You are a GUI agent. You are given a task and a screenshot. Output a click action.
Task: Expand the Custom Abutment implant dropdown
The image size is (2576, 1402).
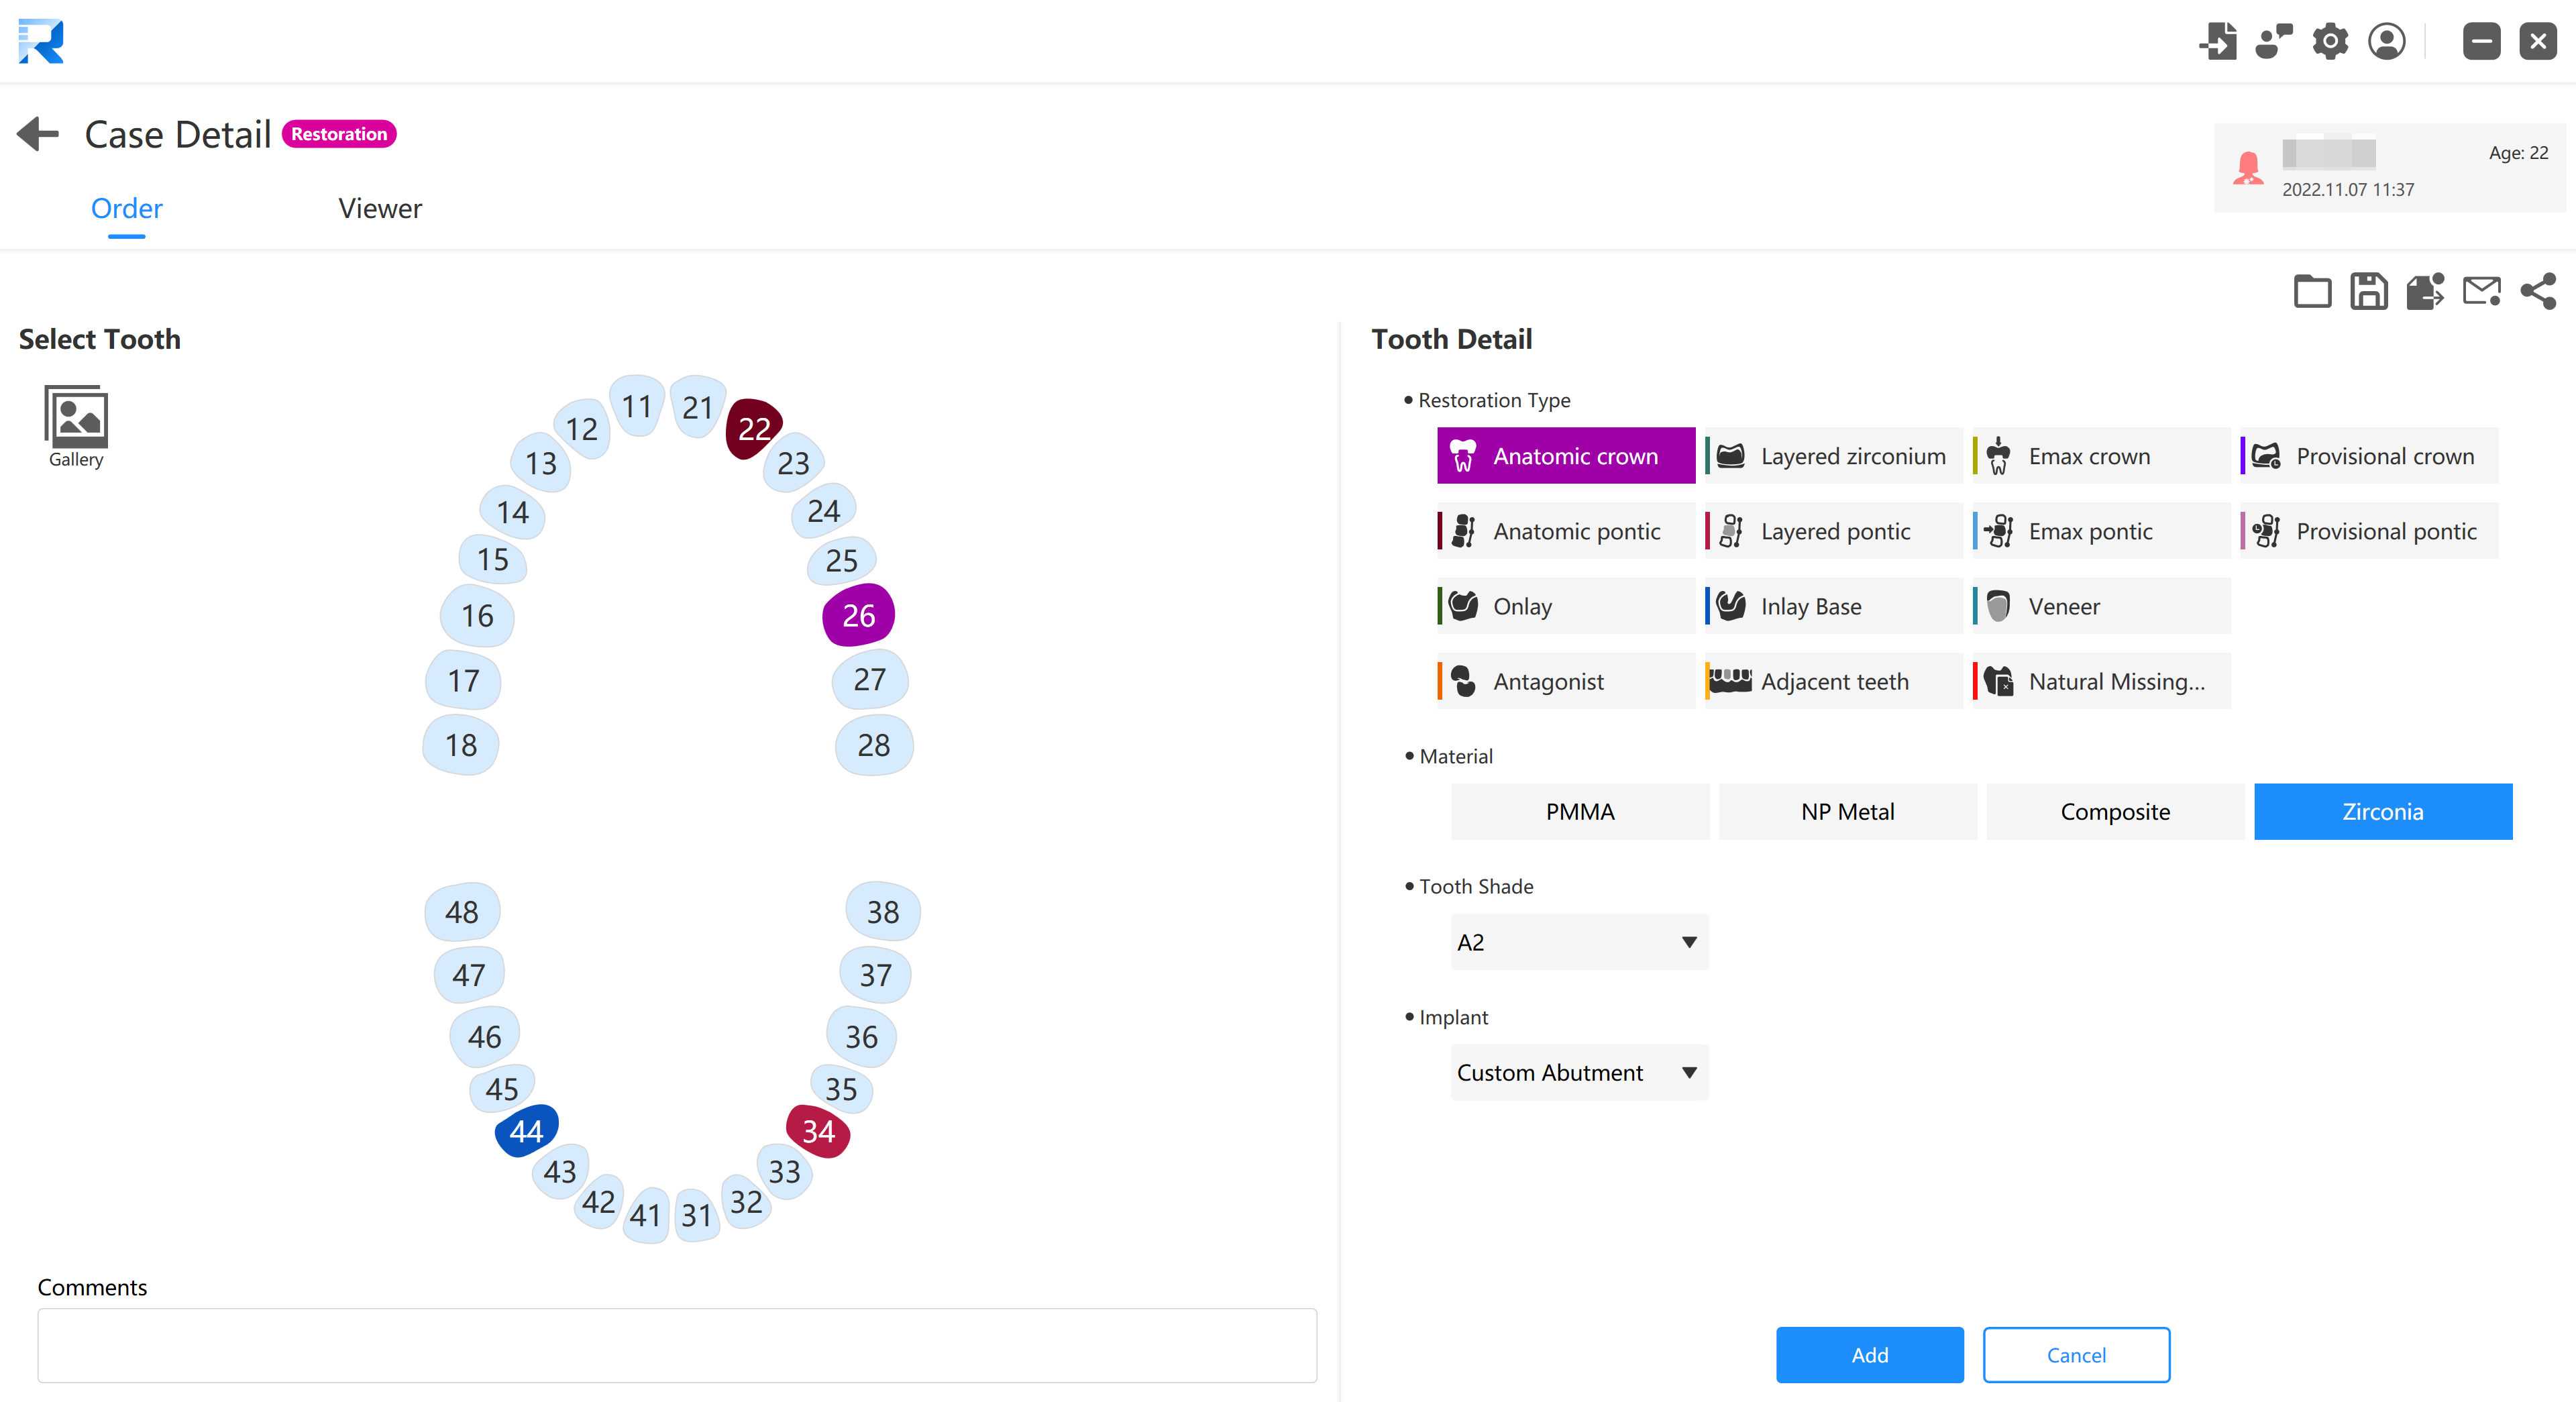pos(1688,1072)
